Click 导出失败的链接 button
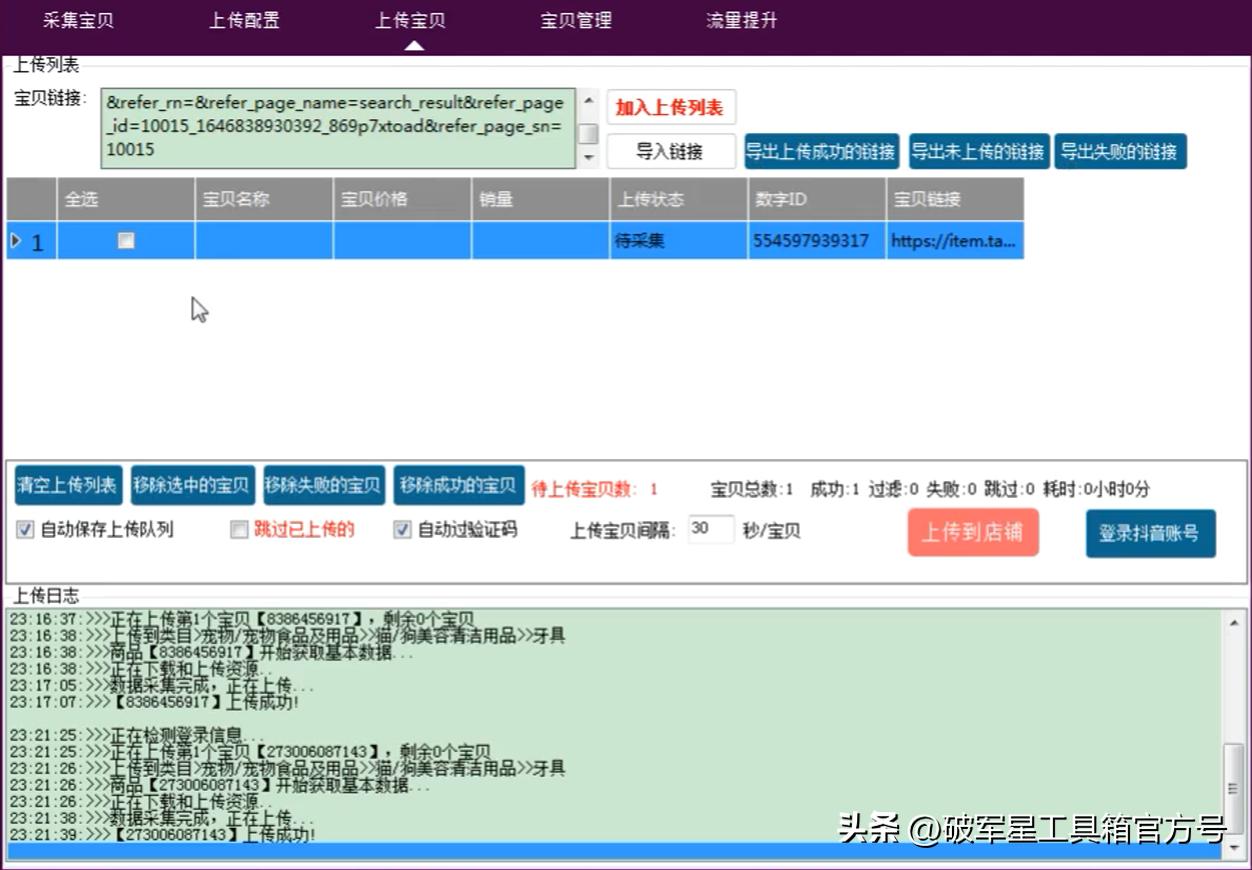 [1120, 152]
